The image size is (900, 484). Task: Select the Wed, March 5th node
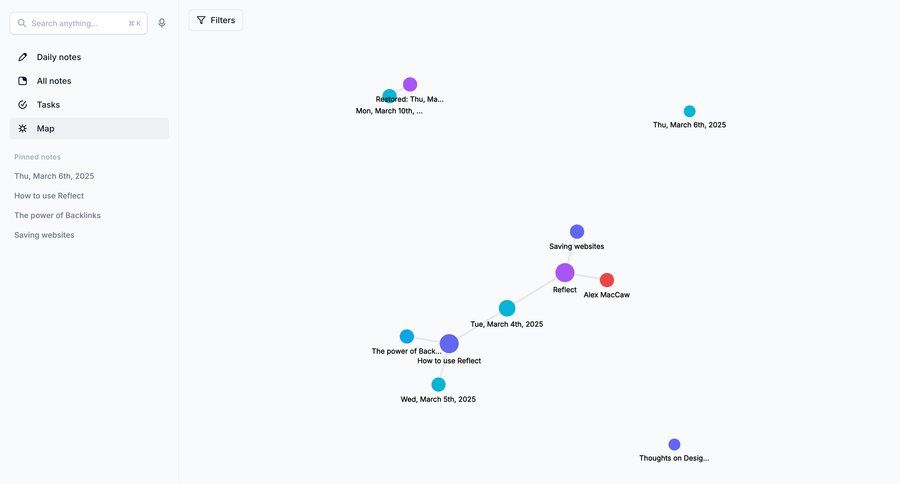tap(438, 384)
